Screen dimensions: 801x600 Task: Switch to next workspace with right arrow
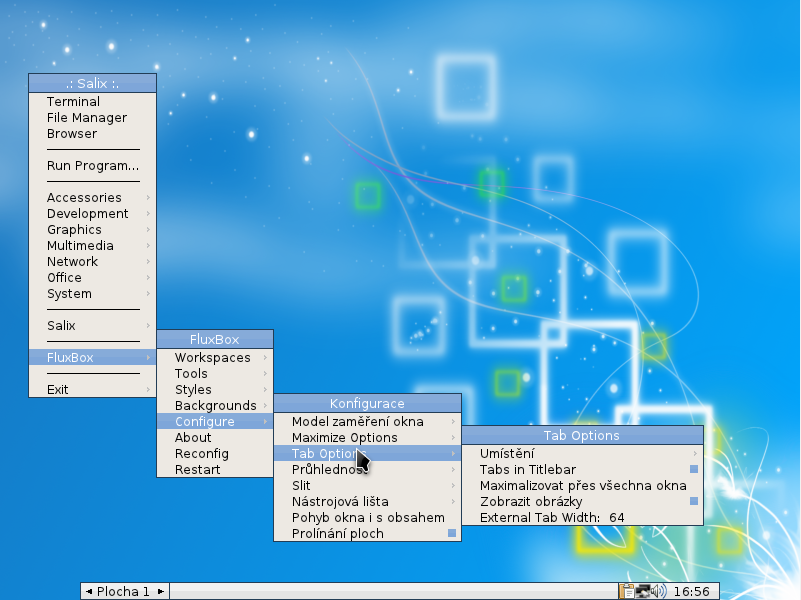click(x=161, y=591)
